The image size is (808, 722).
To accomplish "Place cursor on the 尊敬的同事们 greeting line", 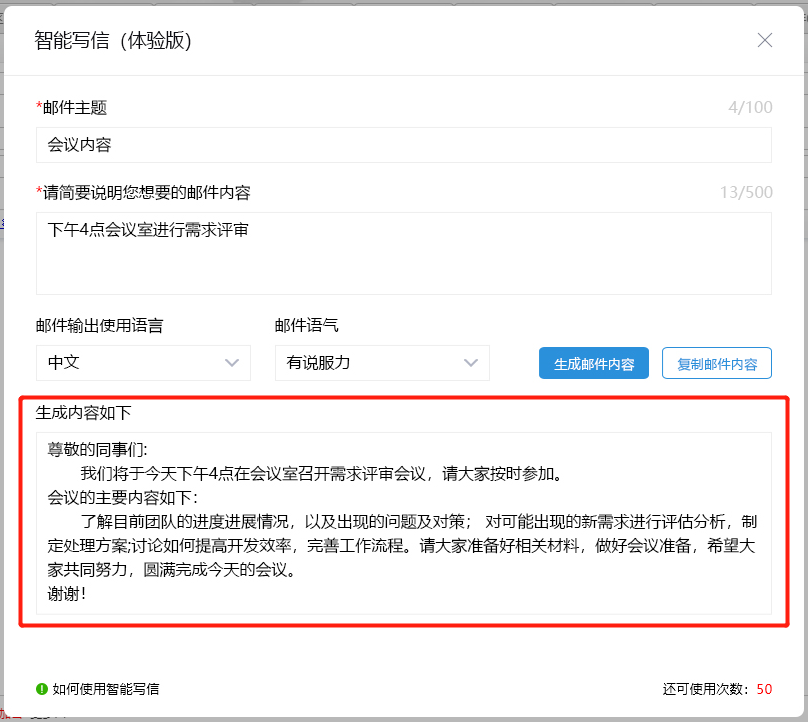I will [x=98, y=450].
